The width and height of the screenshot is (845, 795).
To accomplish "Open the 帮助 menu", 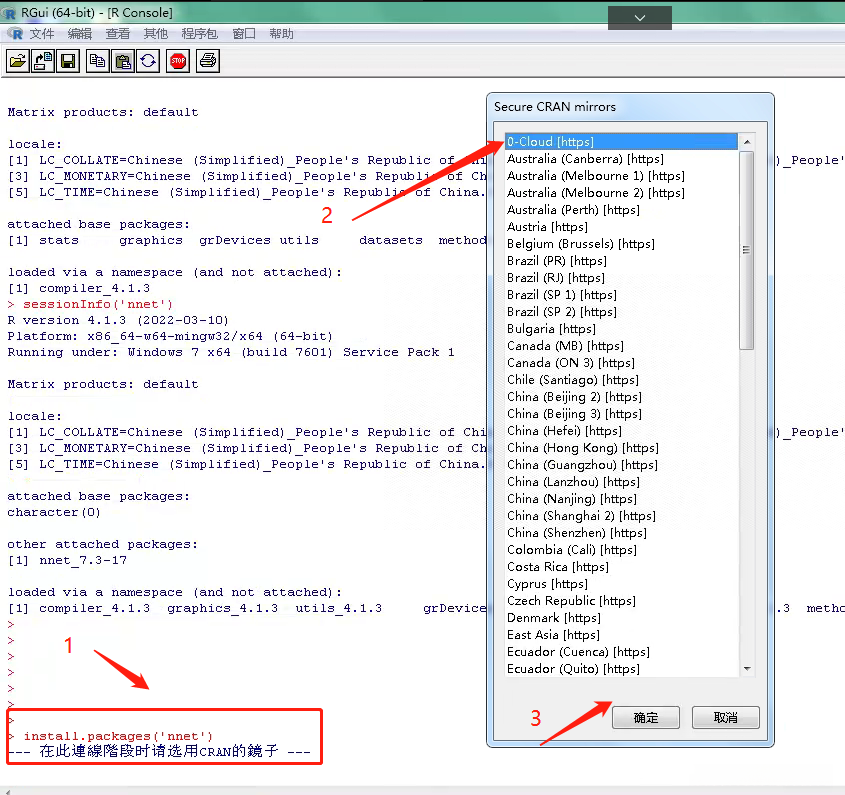I will [x=281, y=34].
